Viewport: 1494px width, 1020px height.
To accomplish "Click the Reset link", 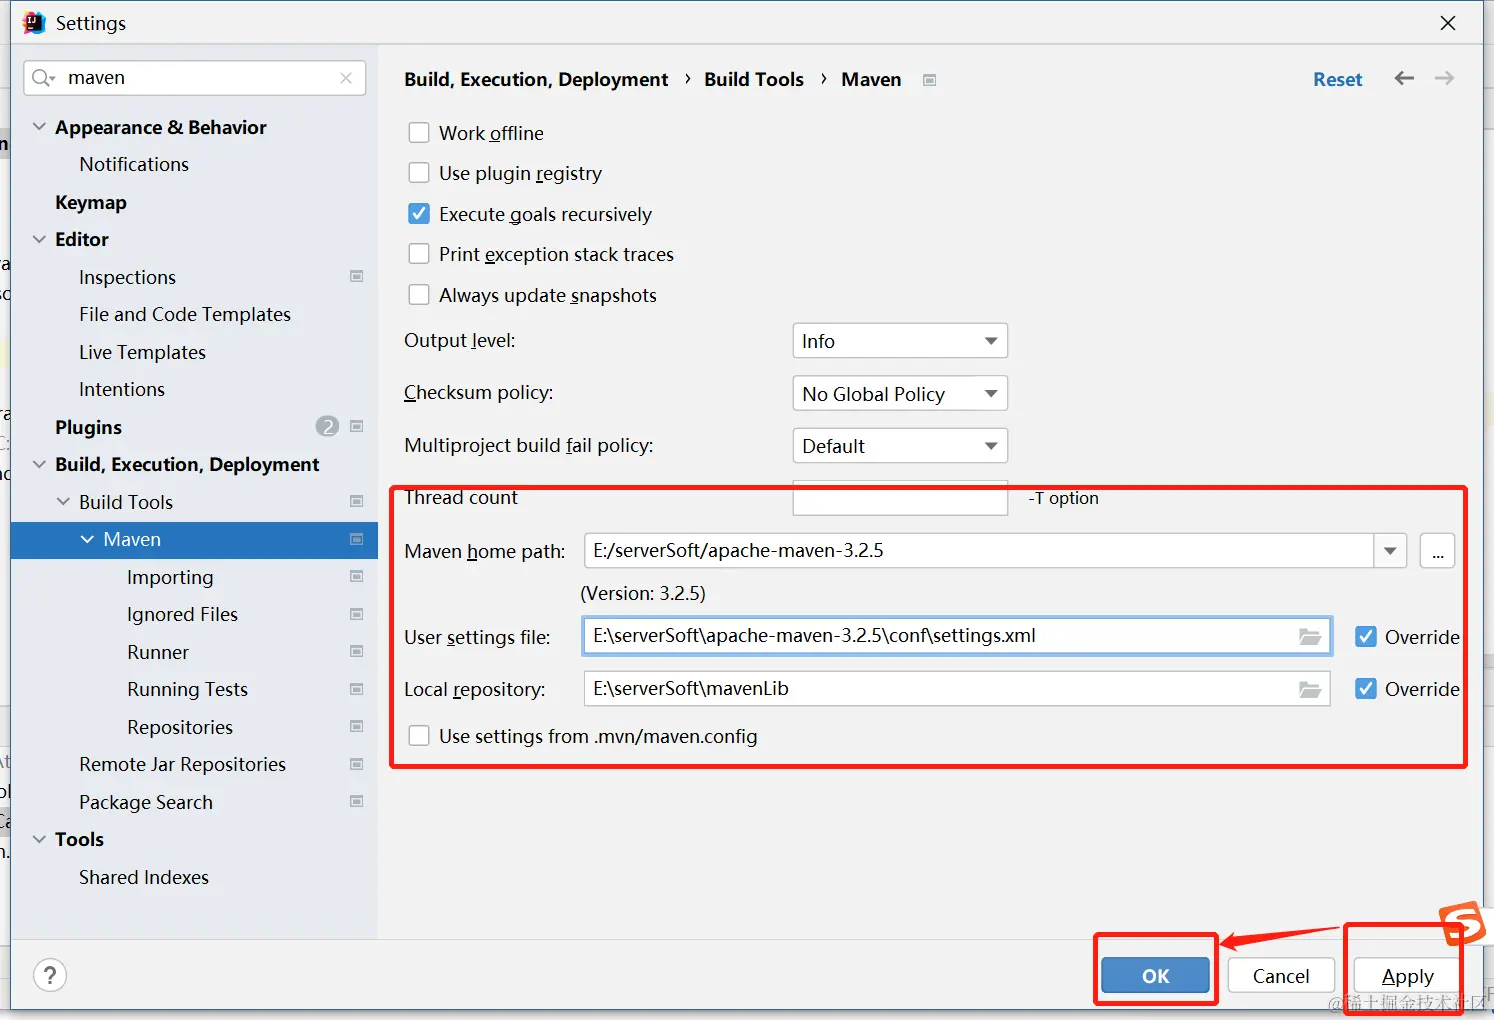I will (1337, 79).
